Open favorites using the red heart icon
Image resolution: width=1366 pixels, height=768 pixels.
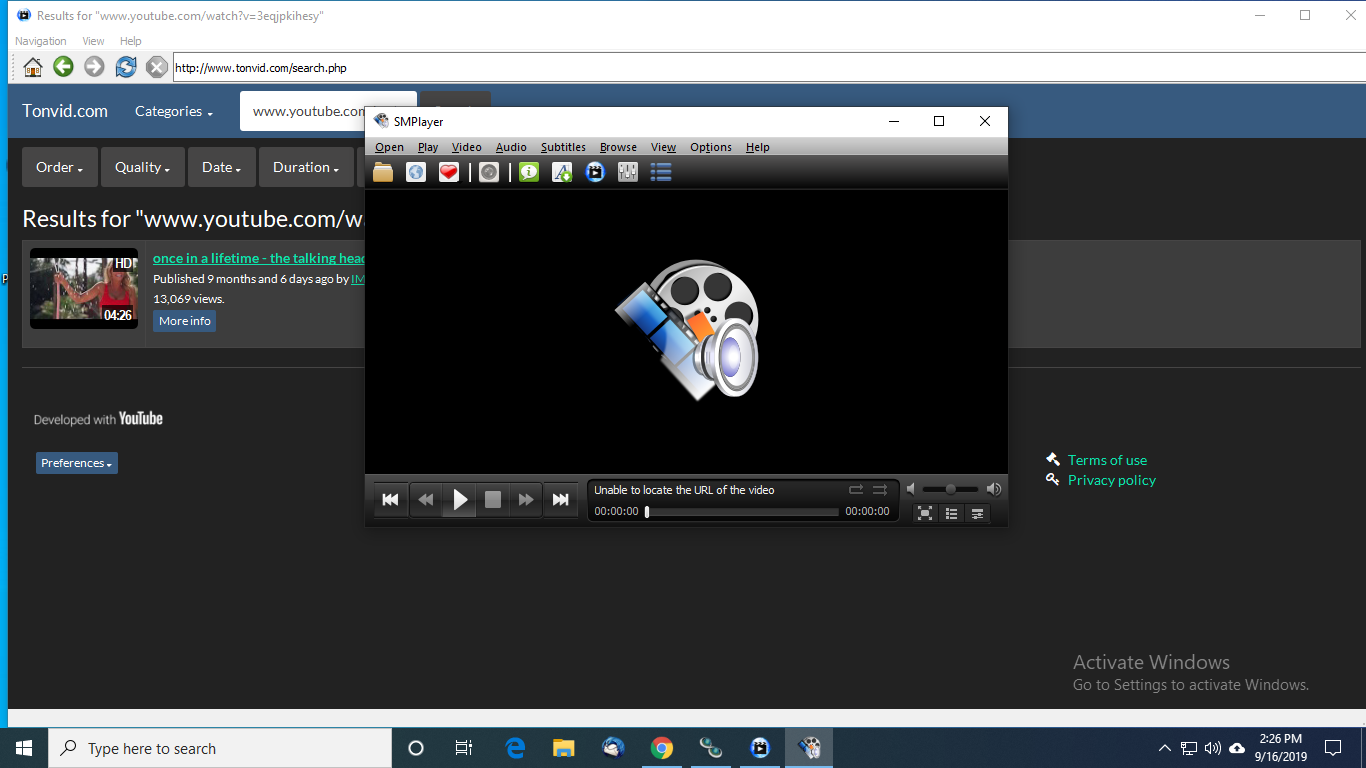[449, 172]
